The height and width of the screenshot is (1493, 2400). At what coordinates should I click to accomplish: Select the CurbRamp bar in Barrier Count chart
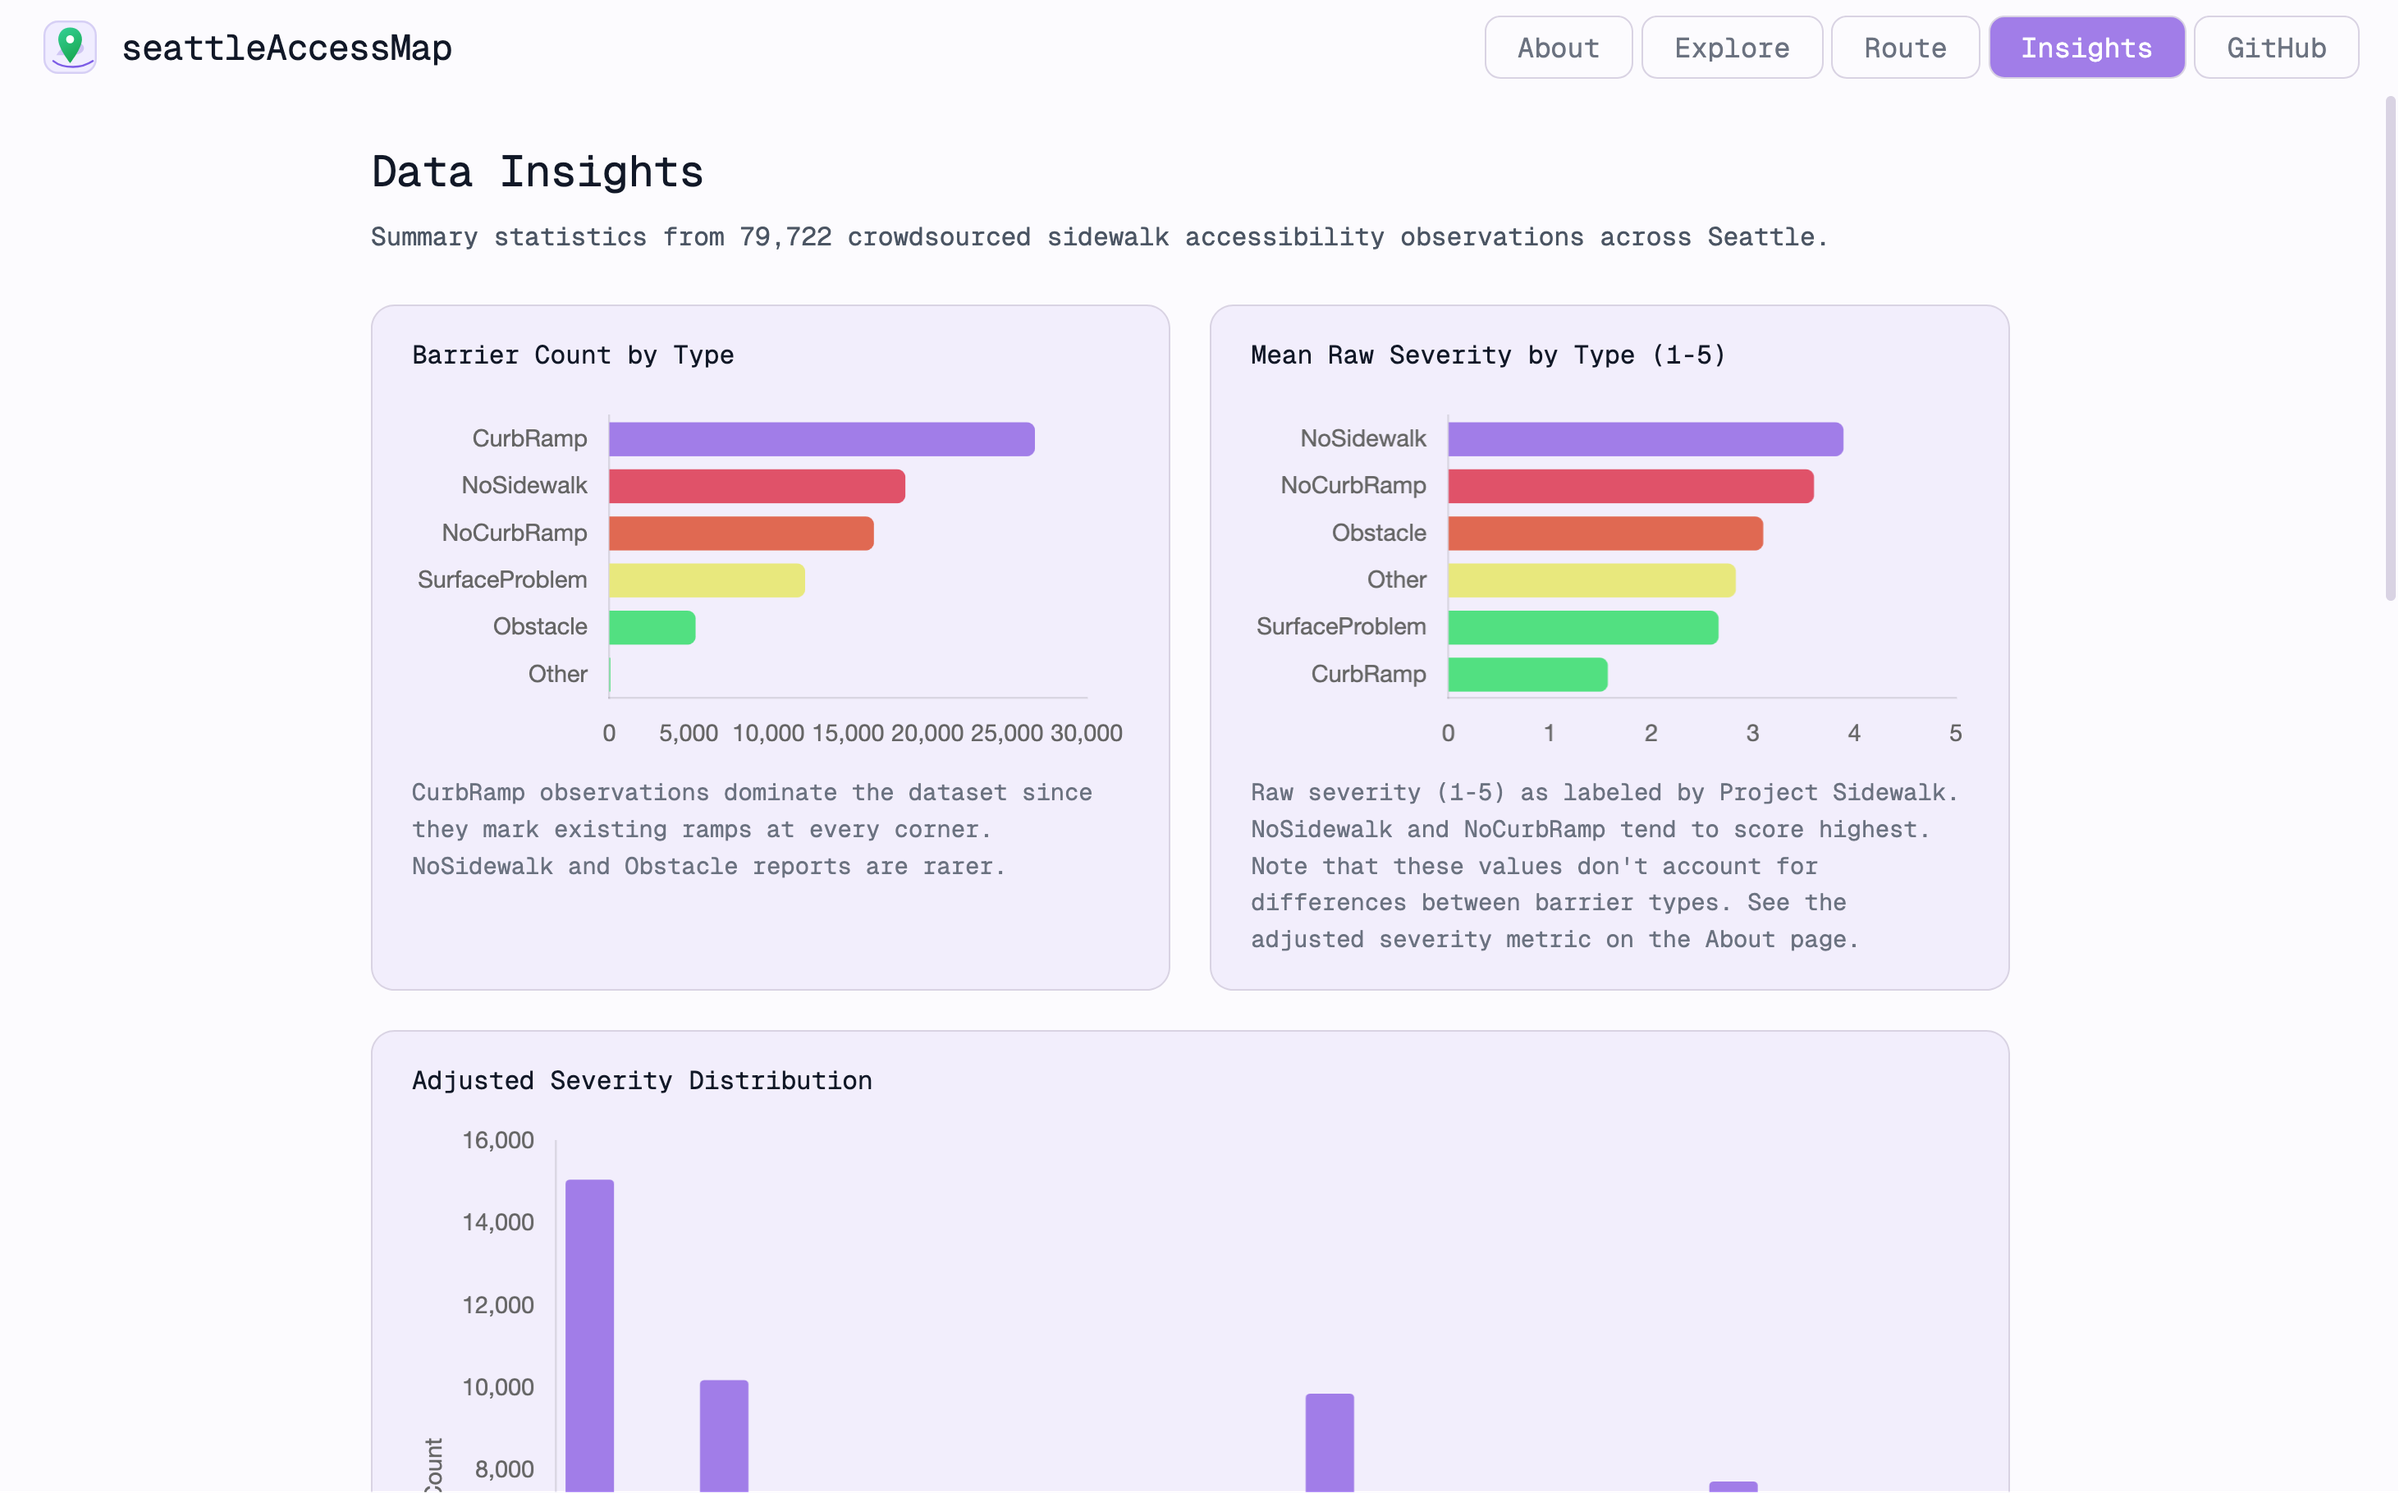point(820,438)
